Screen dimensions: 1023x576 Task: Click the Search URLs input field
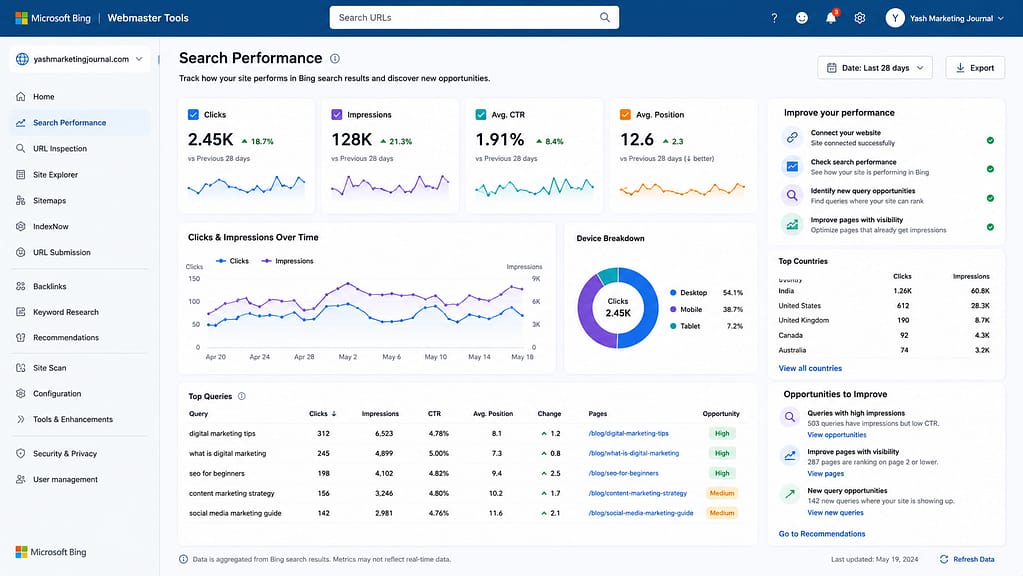point(474,18)
